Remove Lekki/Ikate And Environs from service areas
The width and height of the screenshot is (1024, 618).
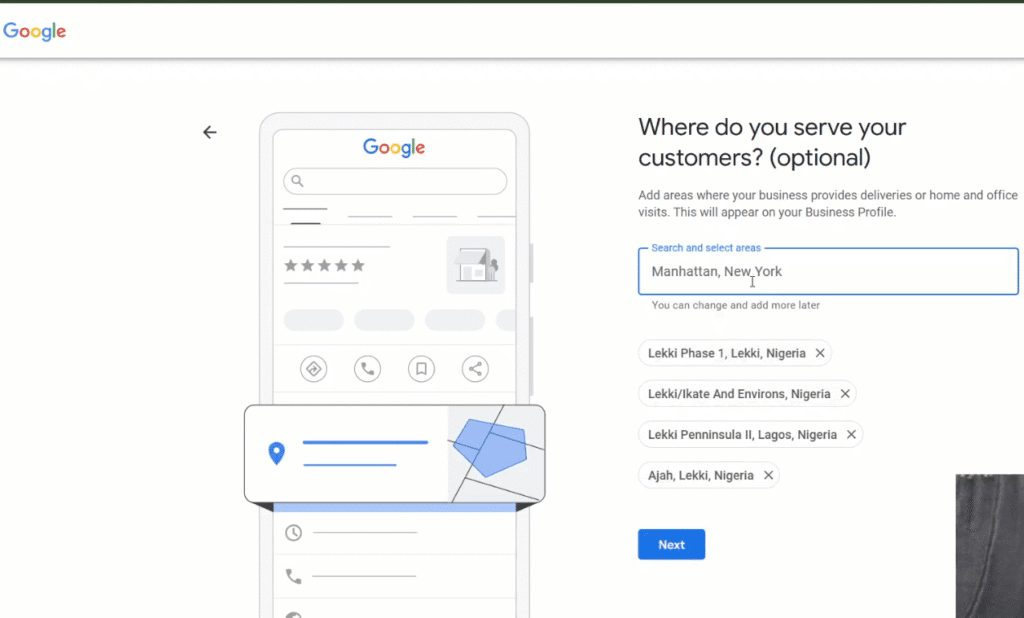pyautogui.click(x=845, y=393)
